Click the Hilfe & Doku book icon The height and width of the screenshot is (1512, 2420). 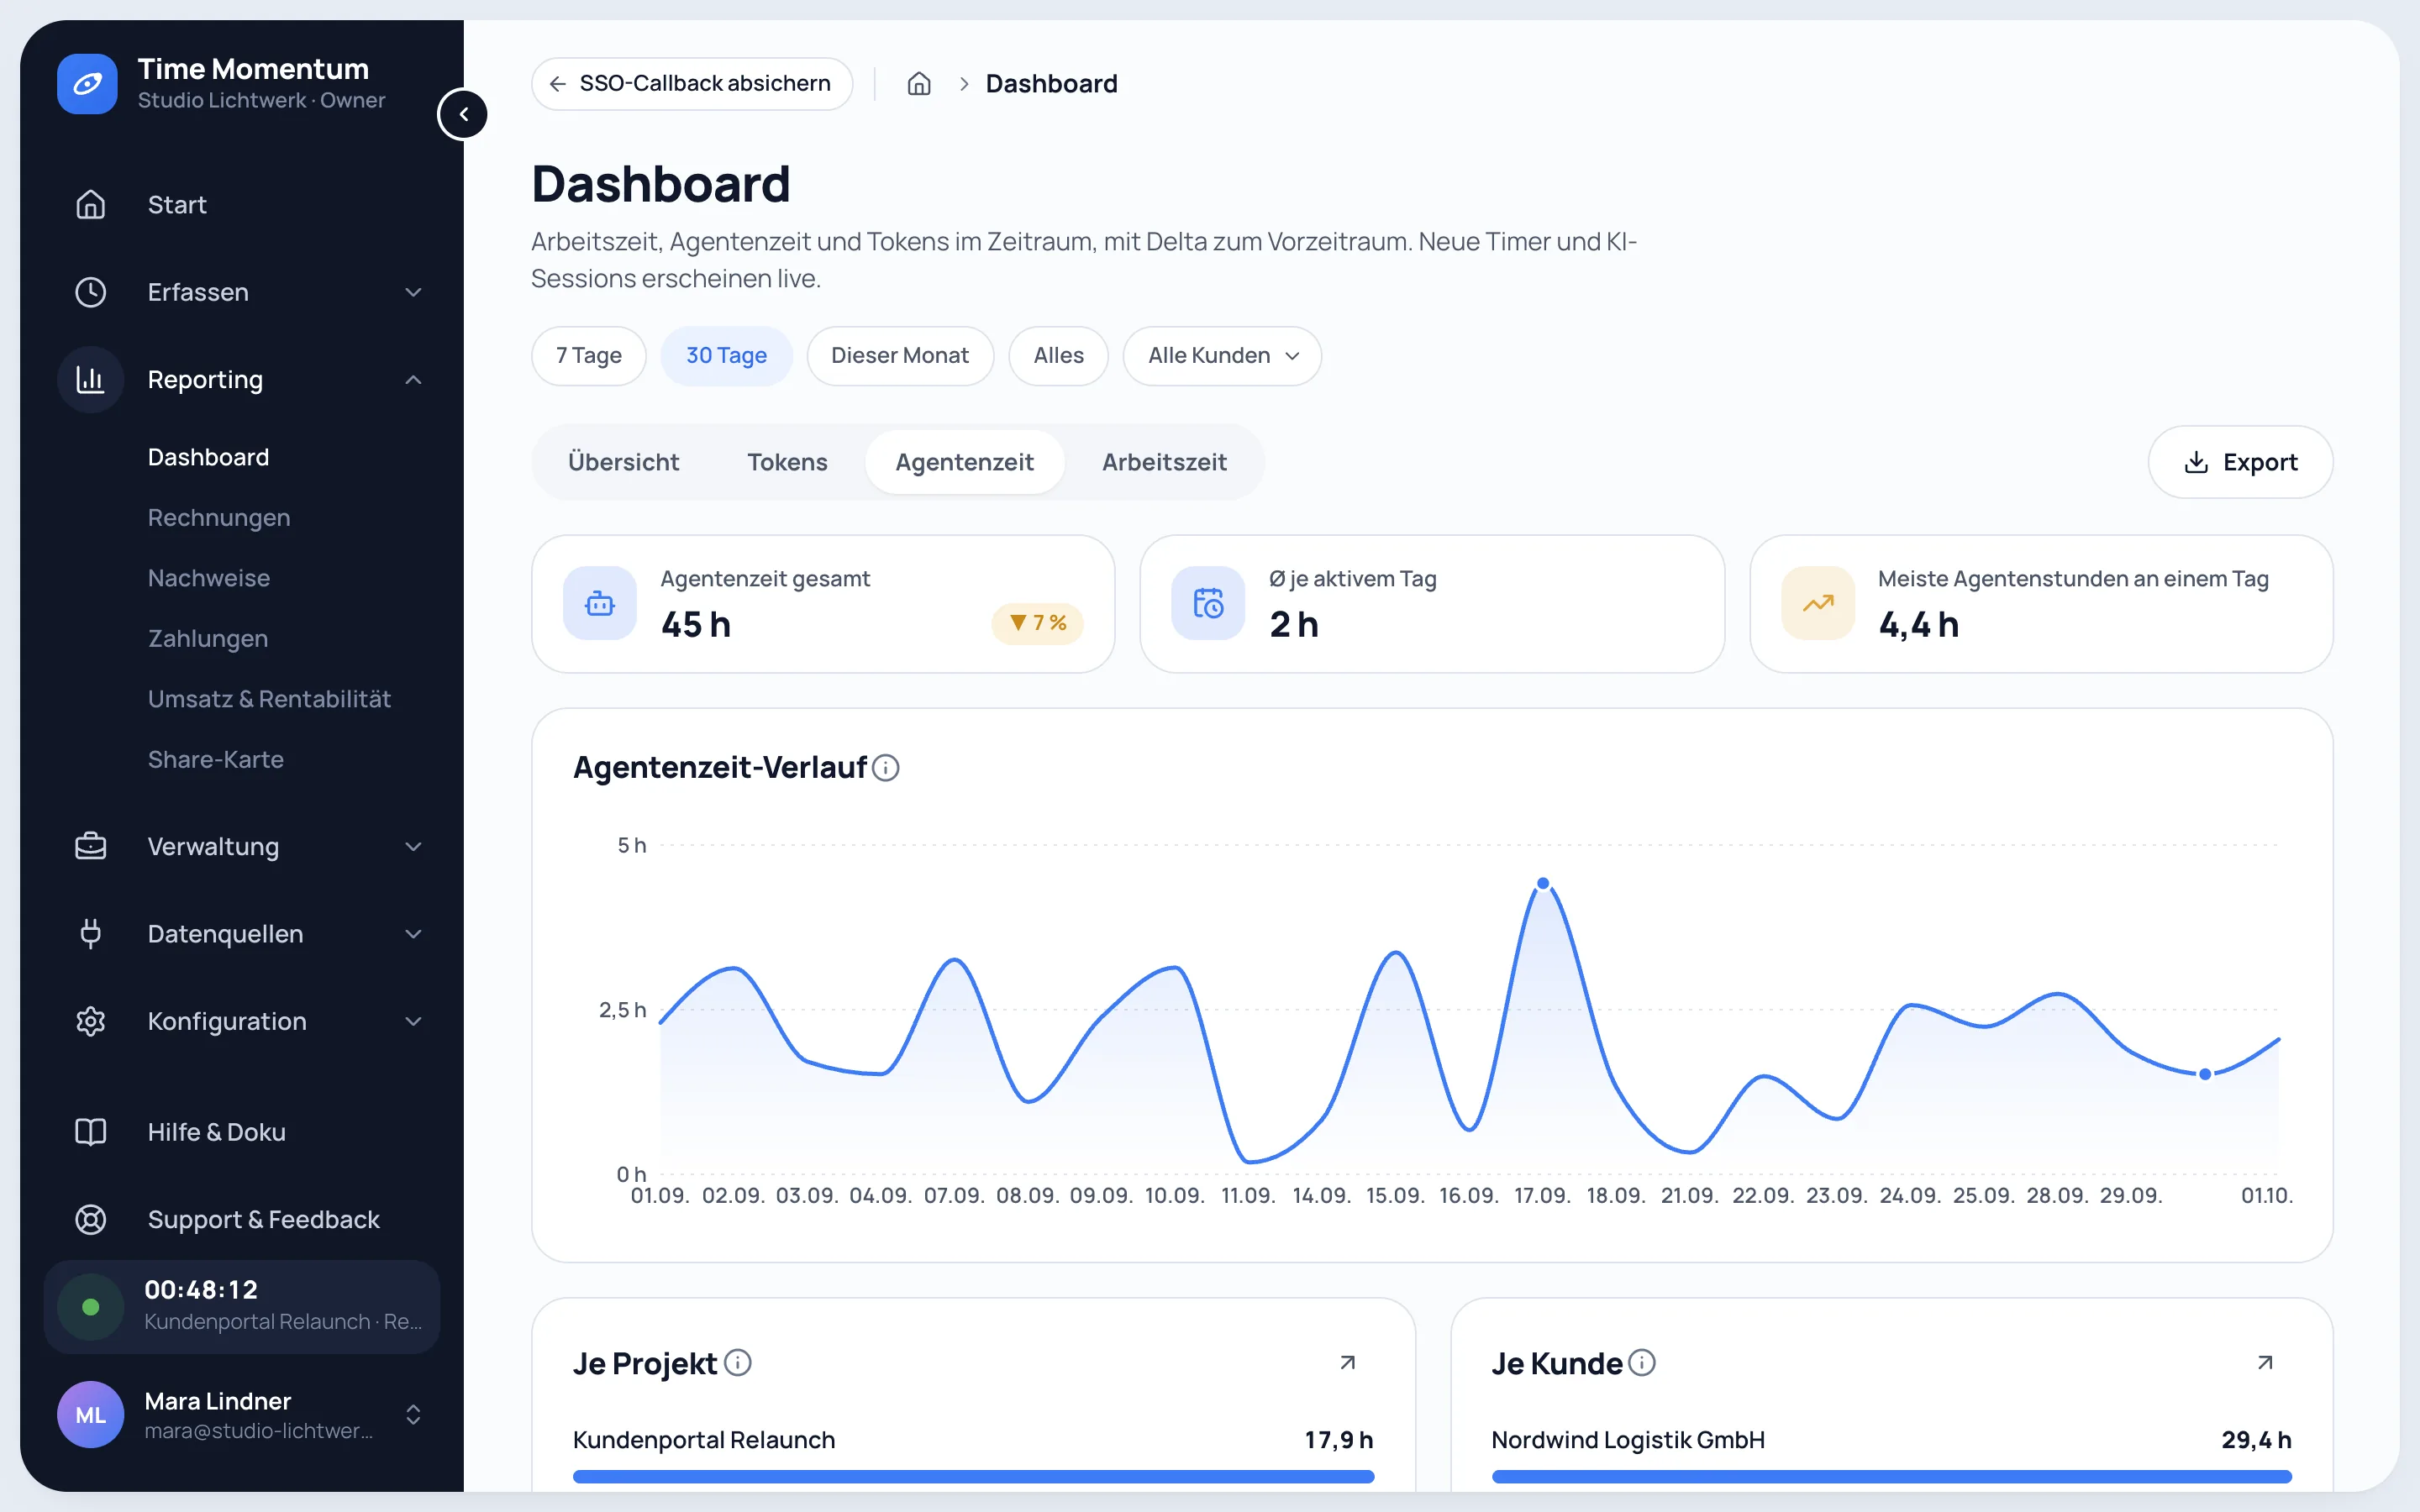pos(91,1132)
